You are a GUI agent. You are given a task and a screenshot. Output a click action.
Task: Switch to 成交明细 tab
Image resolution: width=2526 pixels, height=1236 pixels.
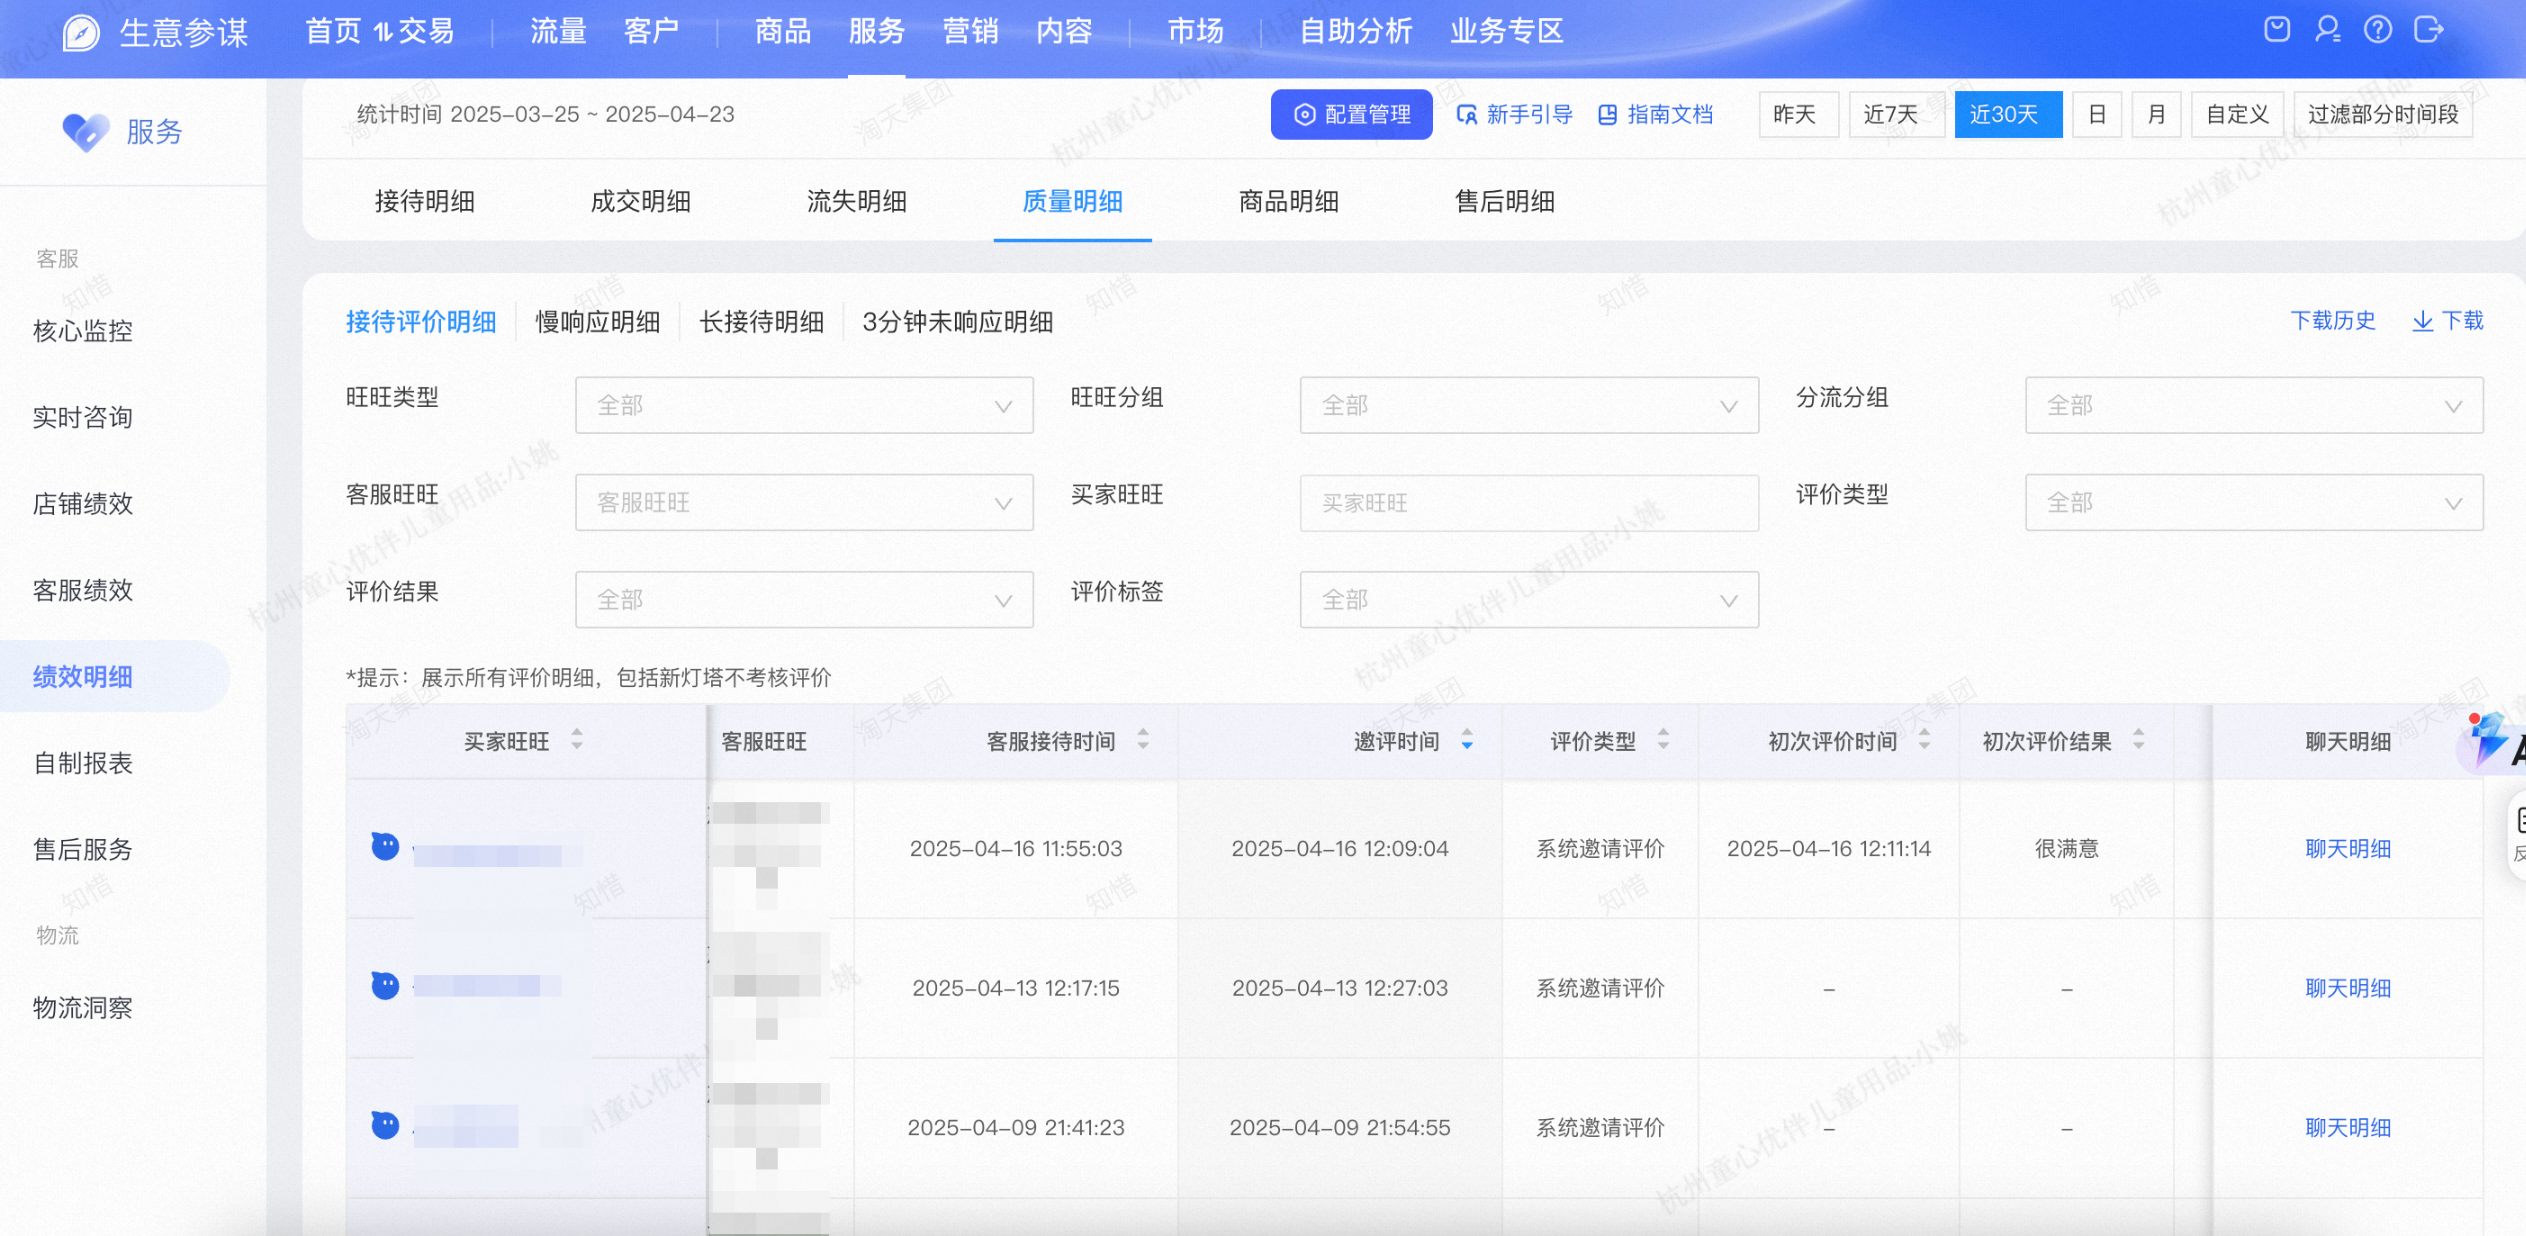(641, 201)
